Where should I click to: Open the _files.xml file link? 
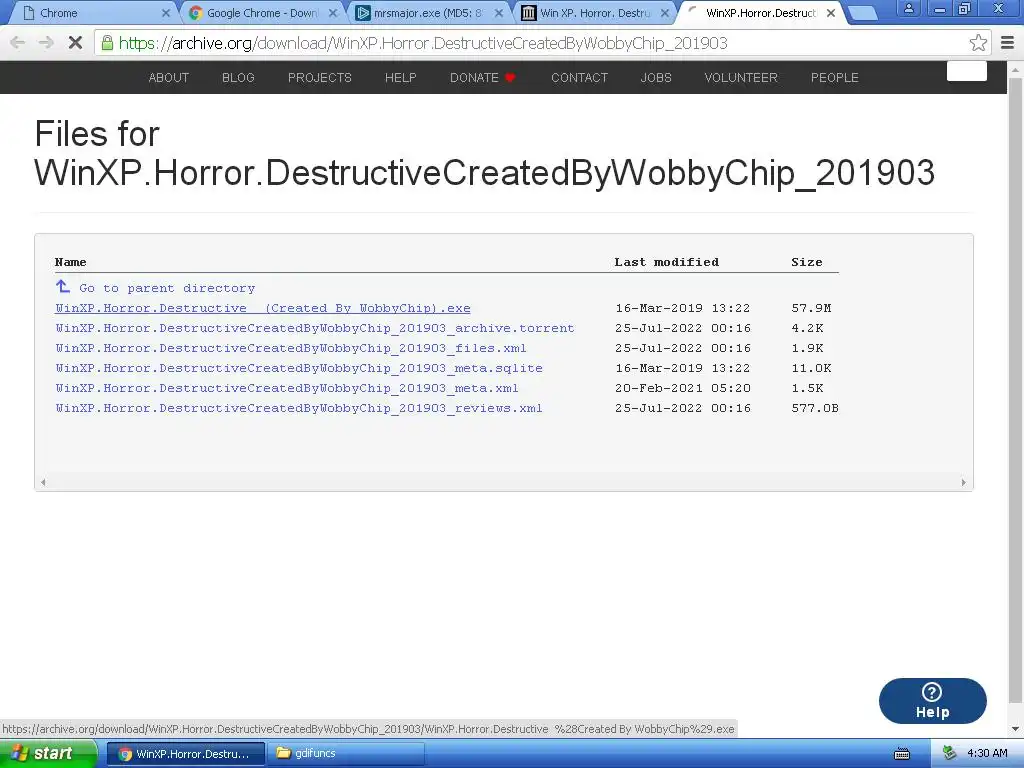(291, 348)
